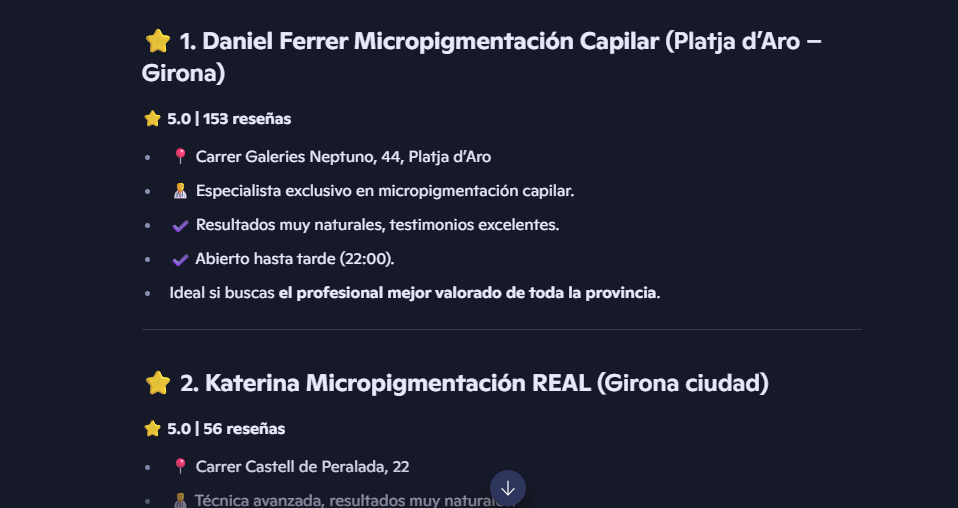Image resolution: width=958 pixels, height=508 pixels.
Task: Click the star icon beside Daniel Ferrer heading
Action: [x=158, y=41]
